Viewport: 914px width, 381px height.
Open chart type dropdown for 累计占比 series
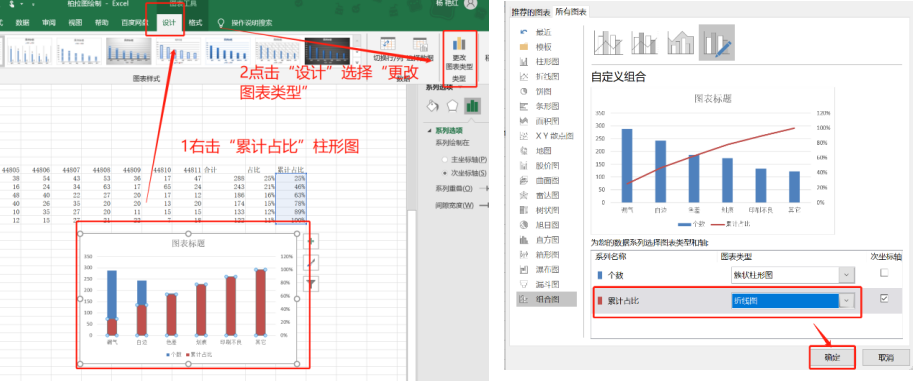pyautogui.click(x=845, y=301)
